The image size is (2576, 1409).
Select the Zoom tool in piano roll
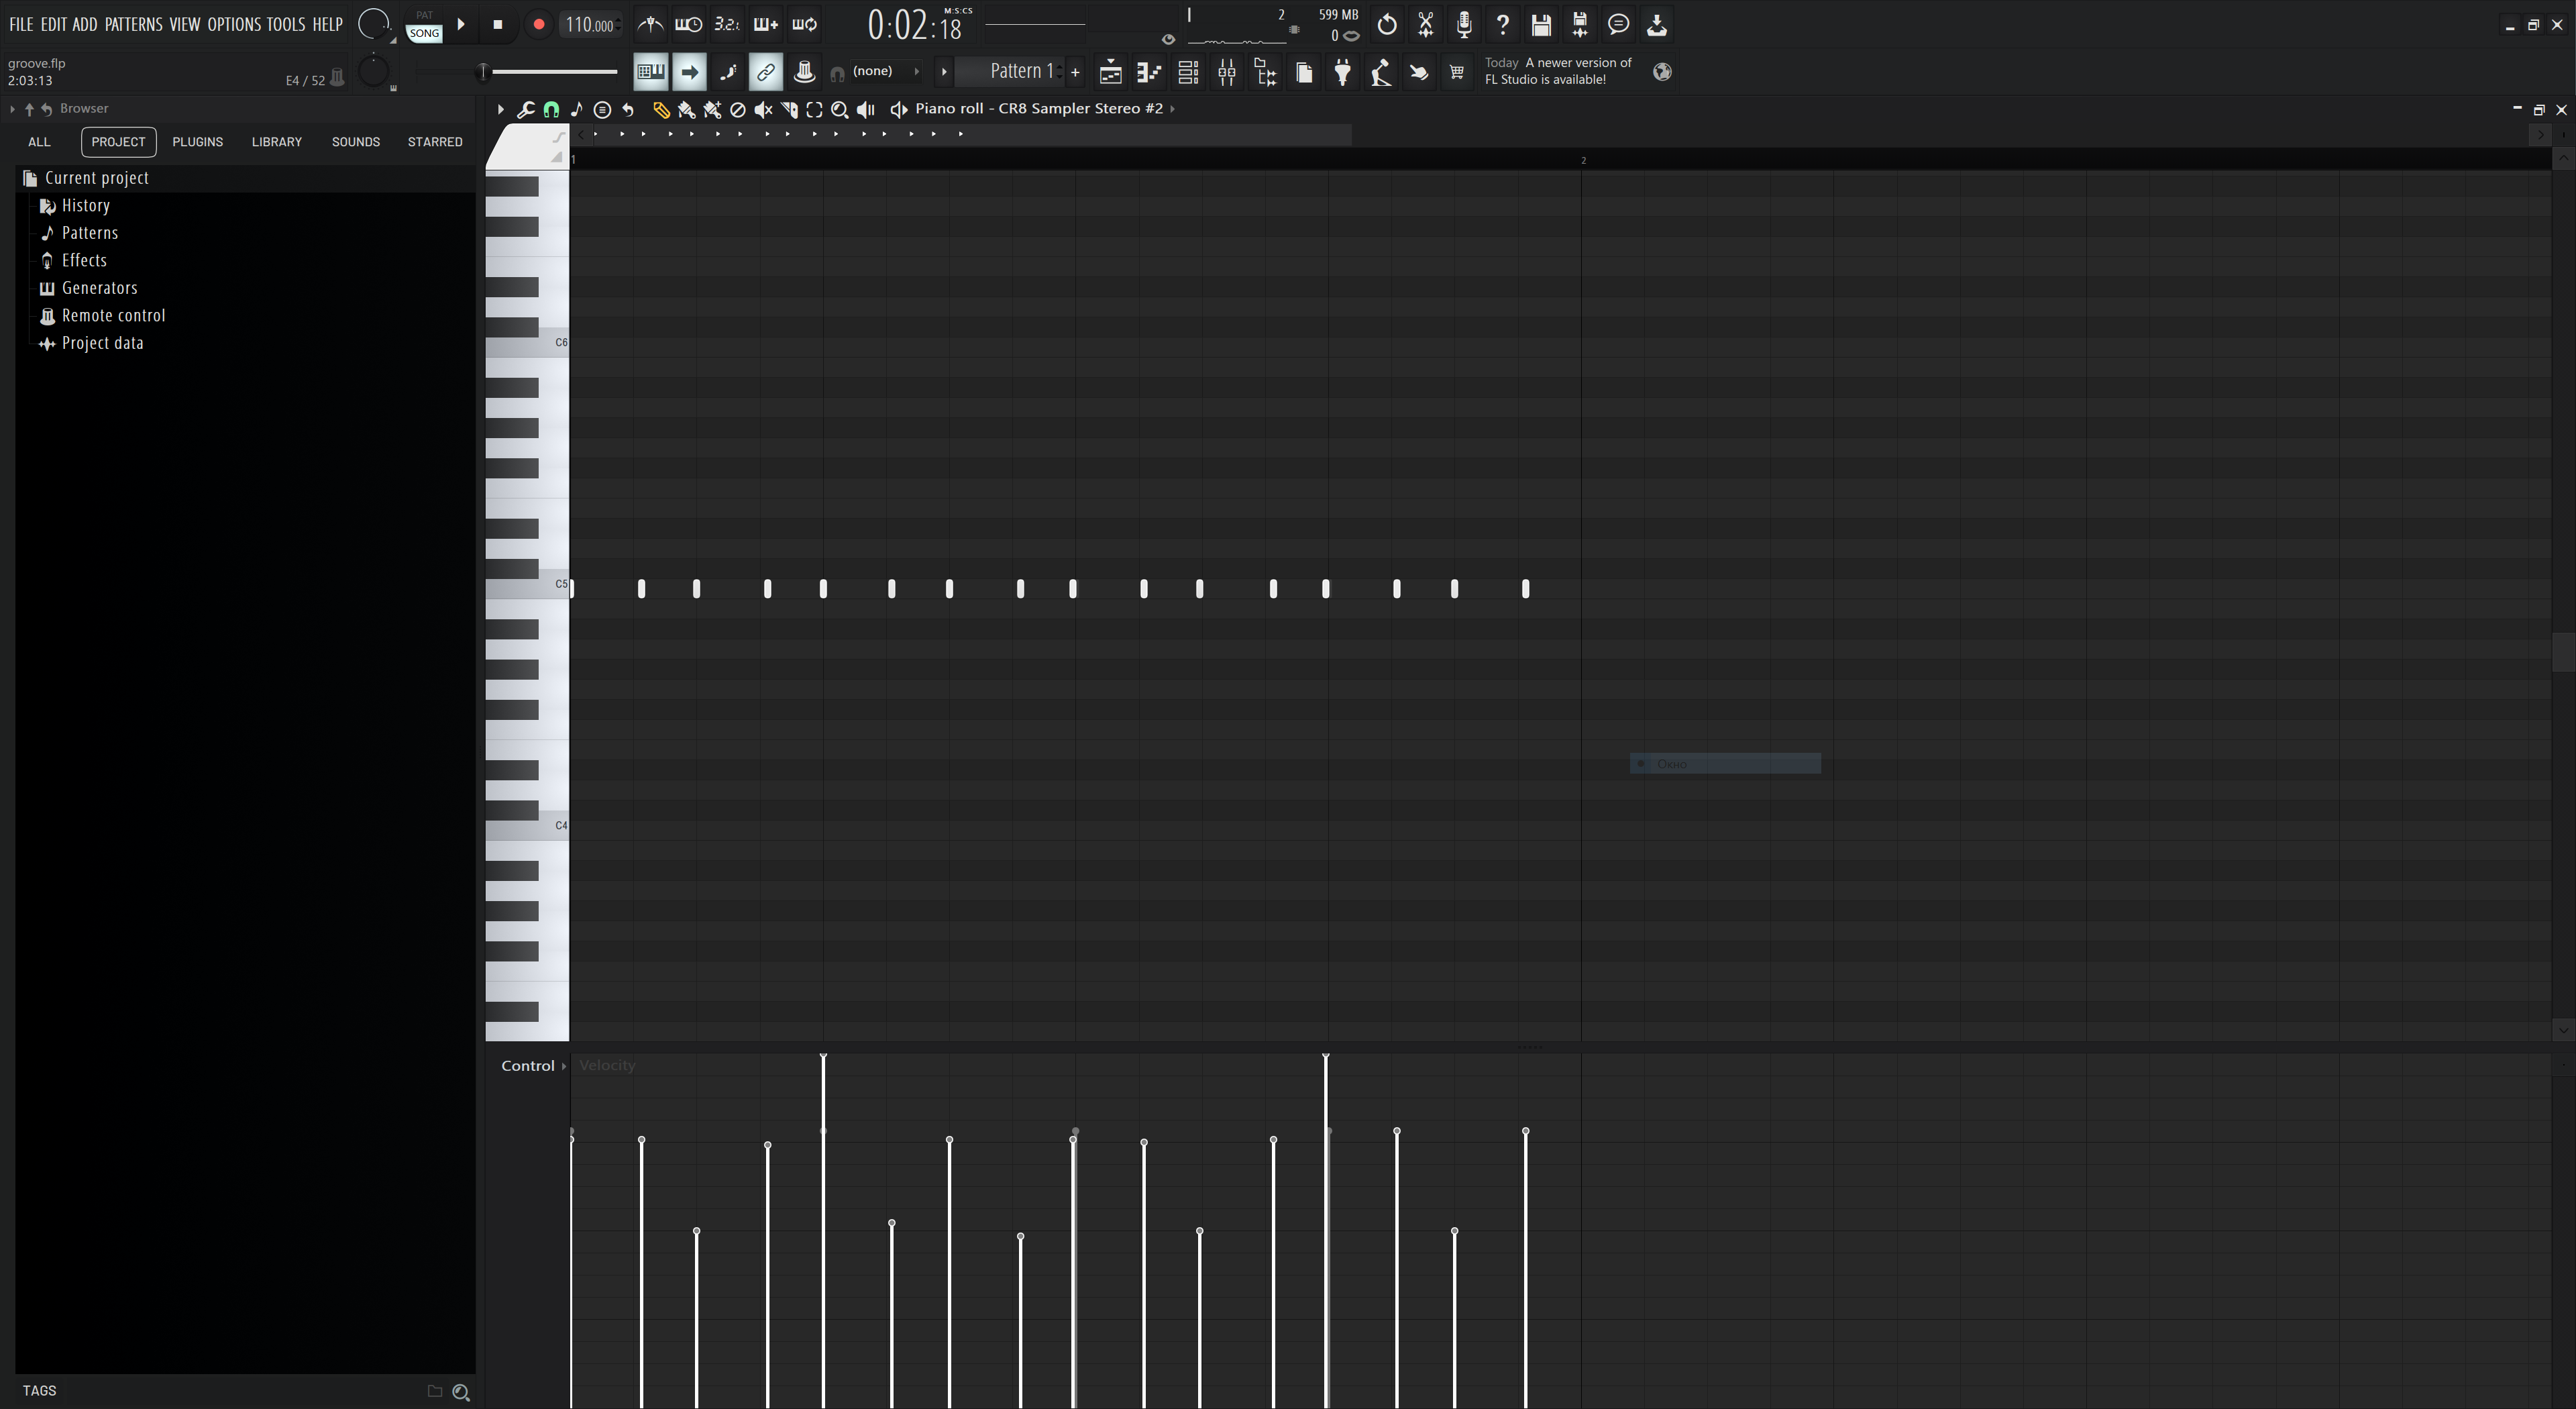[x=840, y=110]
